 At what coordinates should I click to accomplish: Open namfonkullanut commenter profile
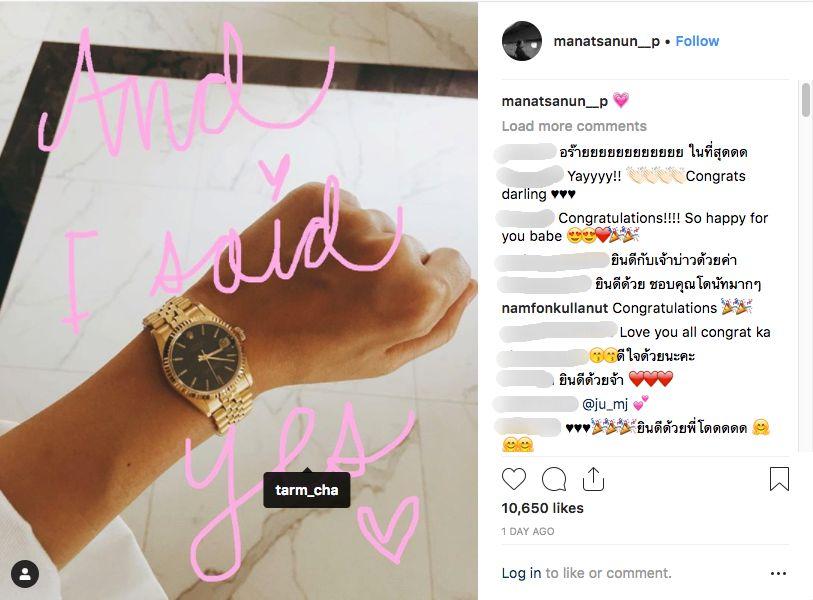click(554, 308)
